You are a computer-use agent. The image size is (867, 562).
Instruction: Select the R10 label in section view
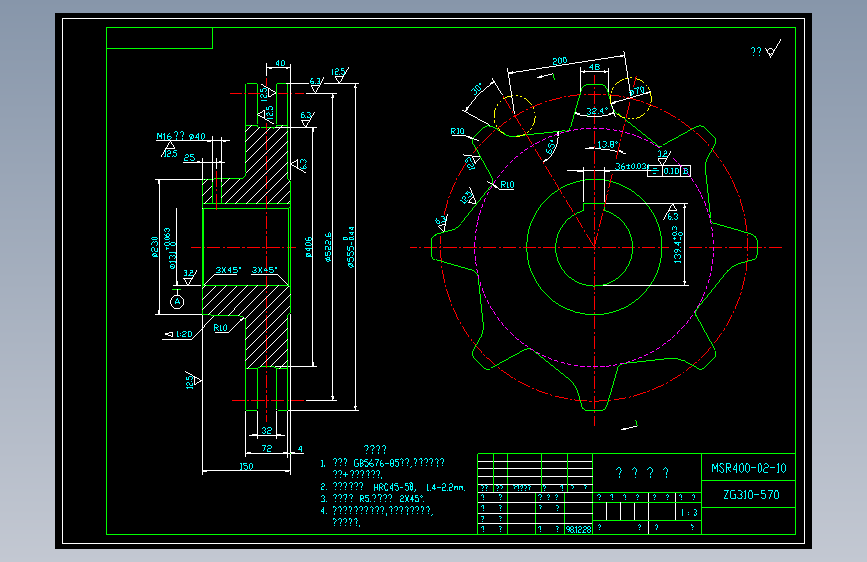221,327
